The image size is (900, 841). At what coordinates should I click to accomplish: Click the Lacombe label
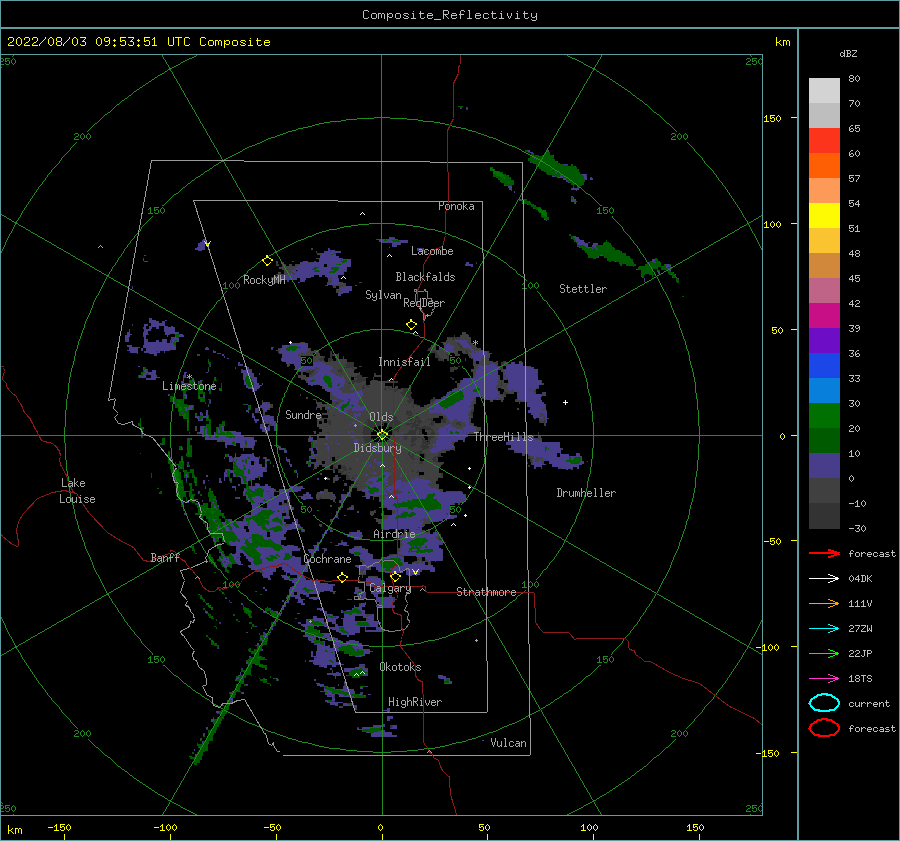[x=432, y=251]
